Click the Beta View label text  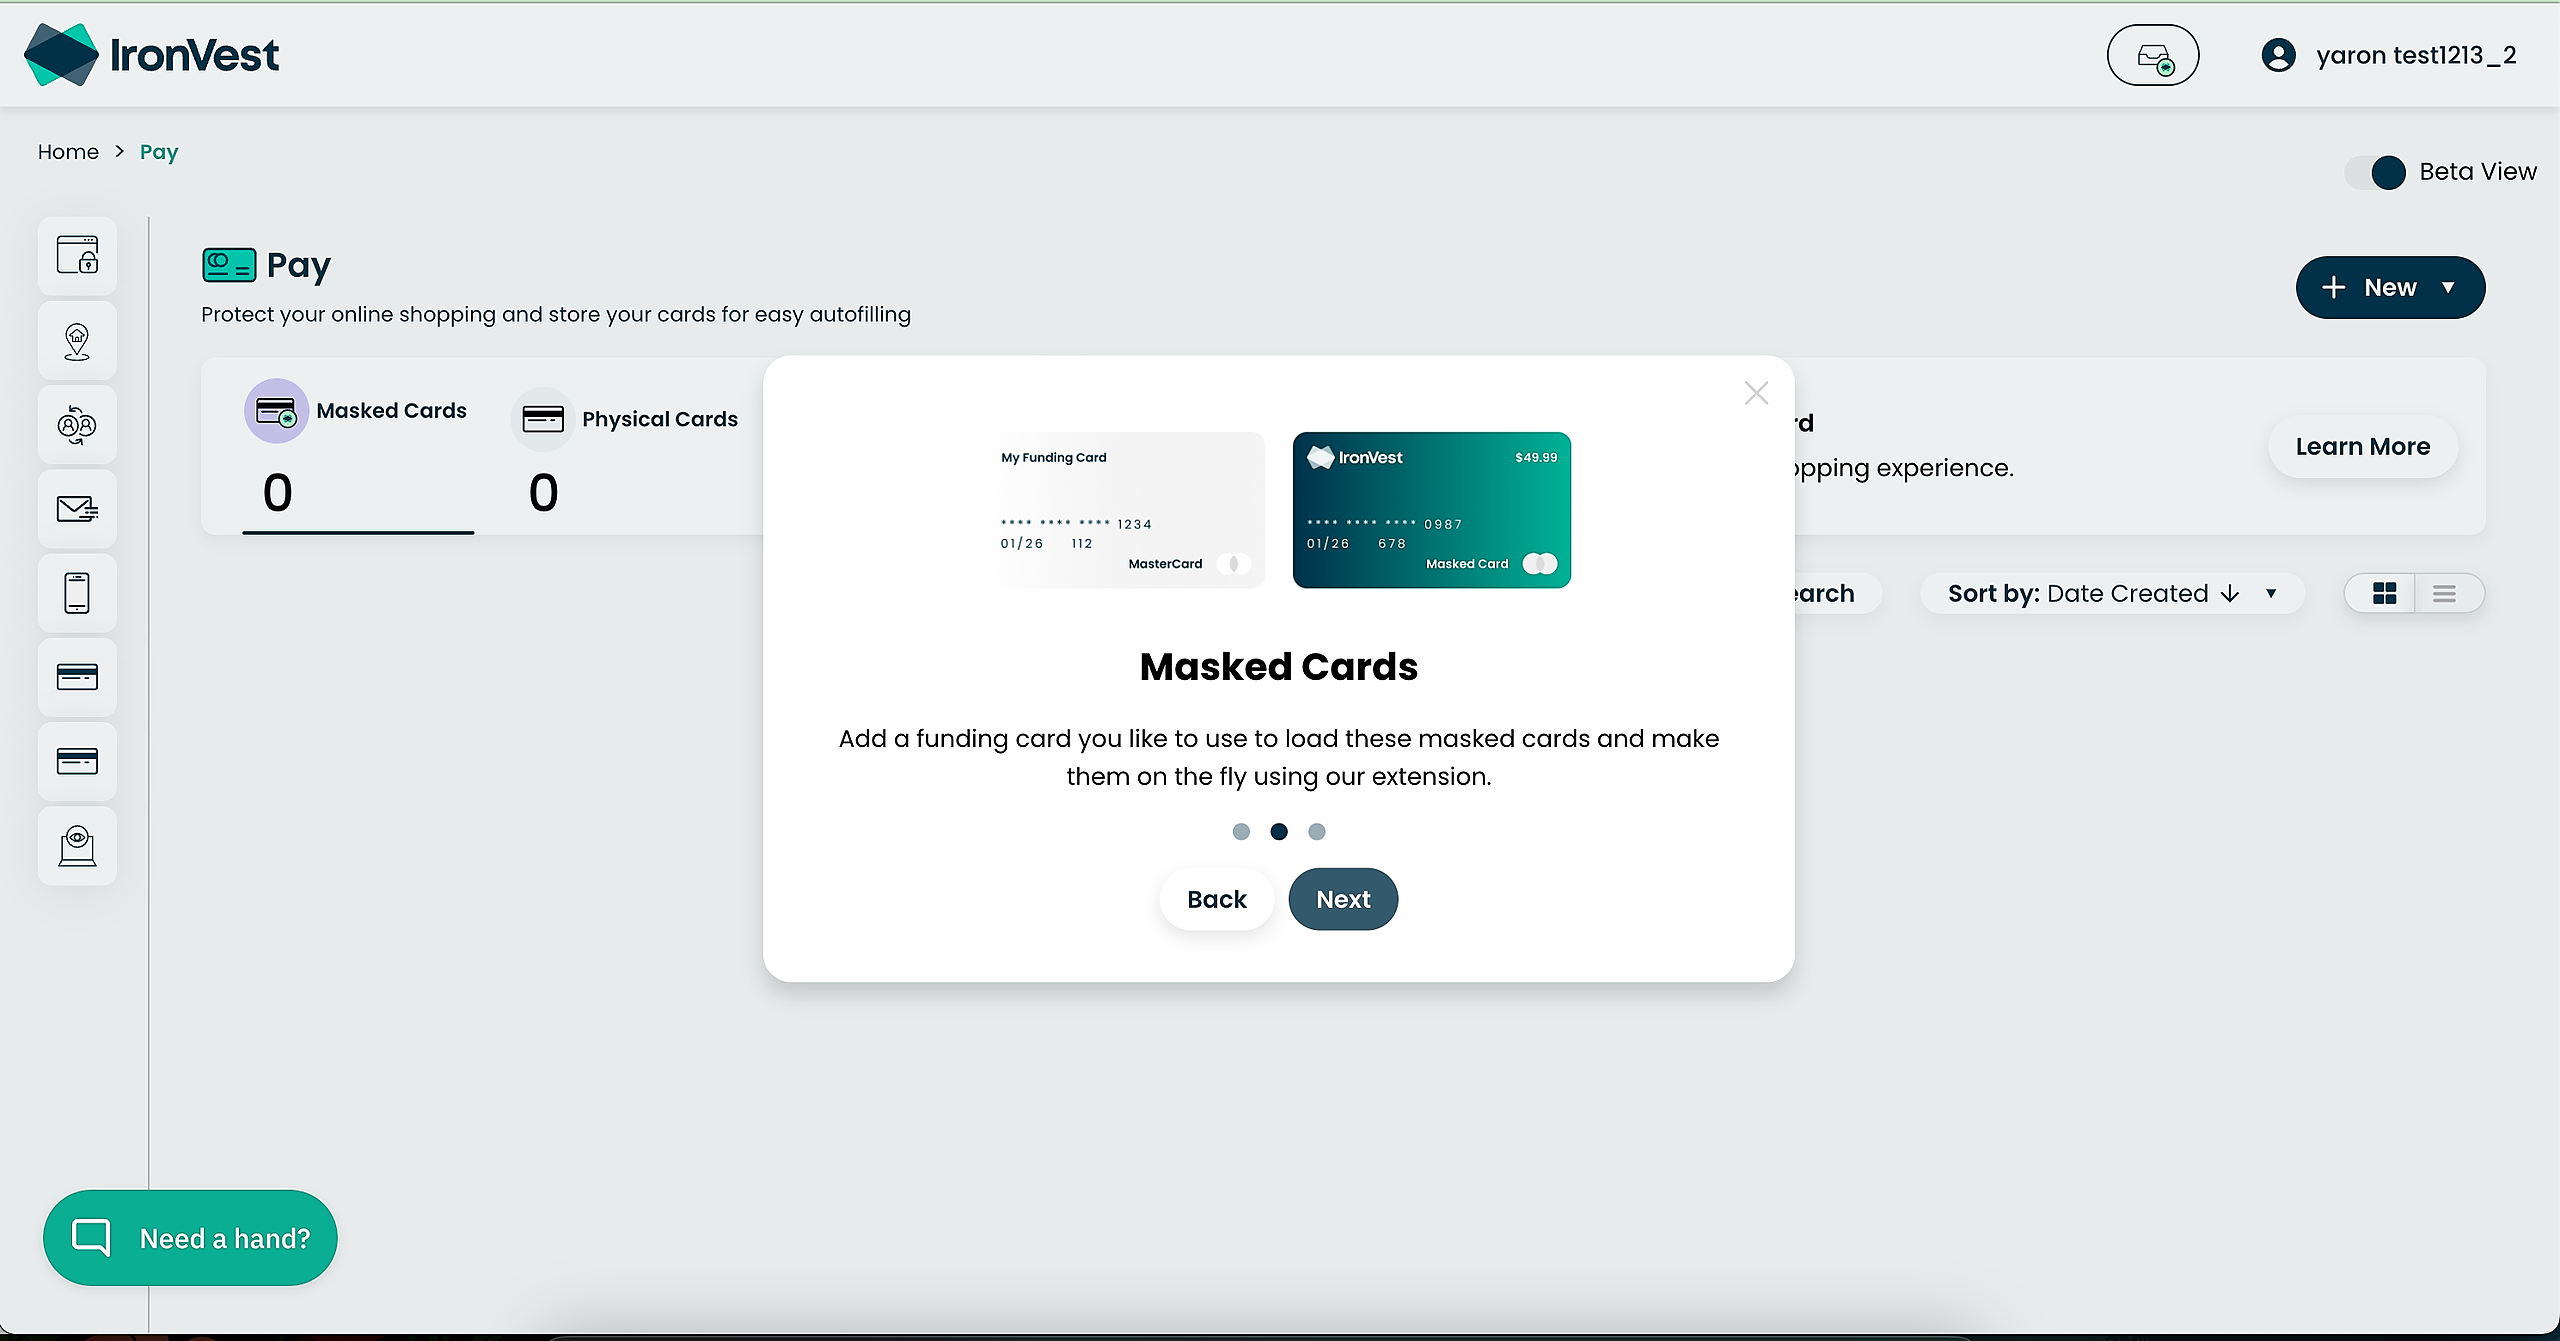2478,172
